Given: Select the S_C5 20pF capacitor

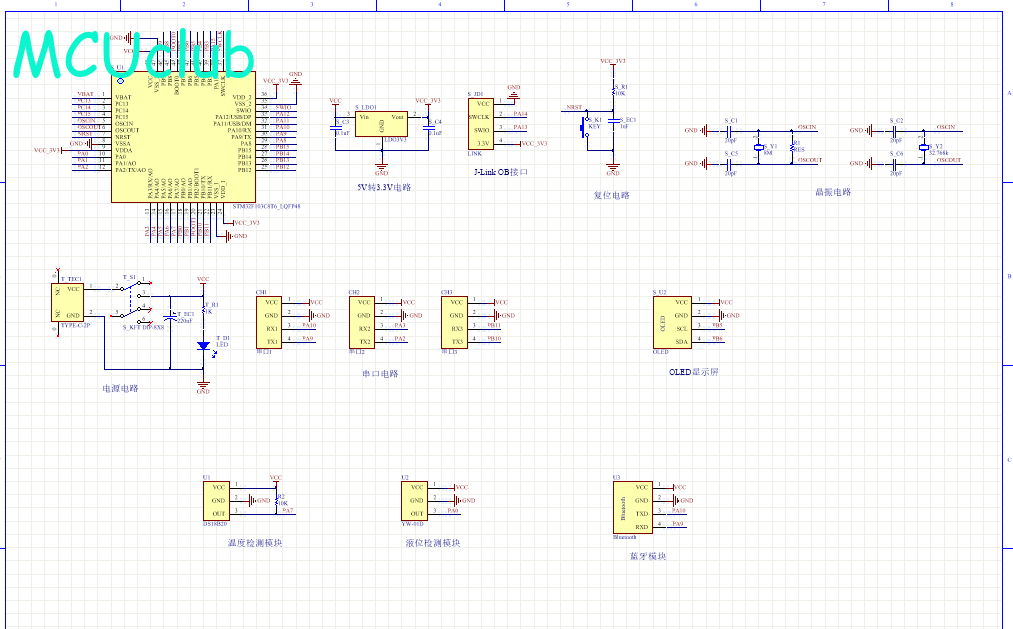Looking at the screenshot, I should tap(729, 164).
